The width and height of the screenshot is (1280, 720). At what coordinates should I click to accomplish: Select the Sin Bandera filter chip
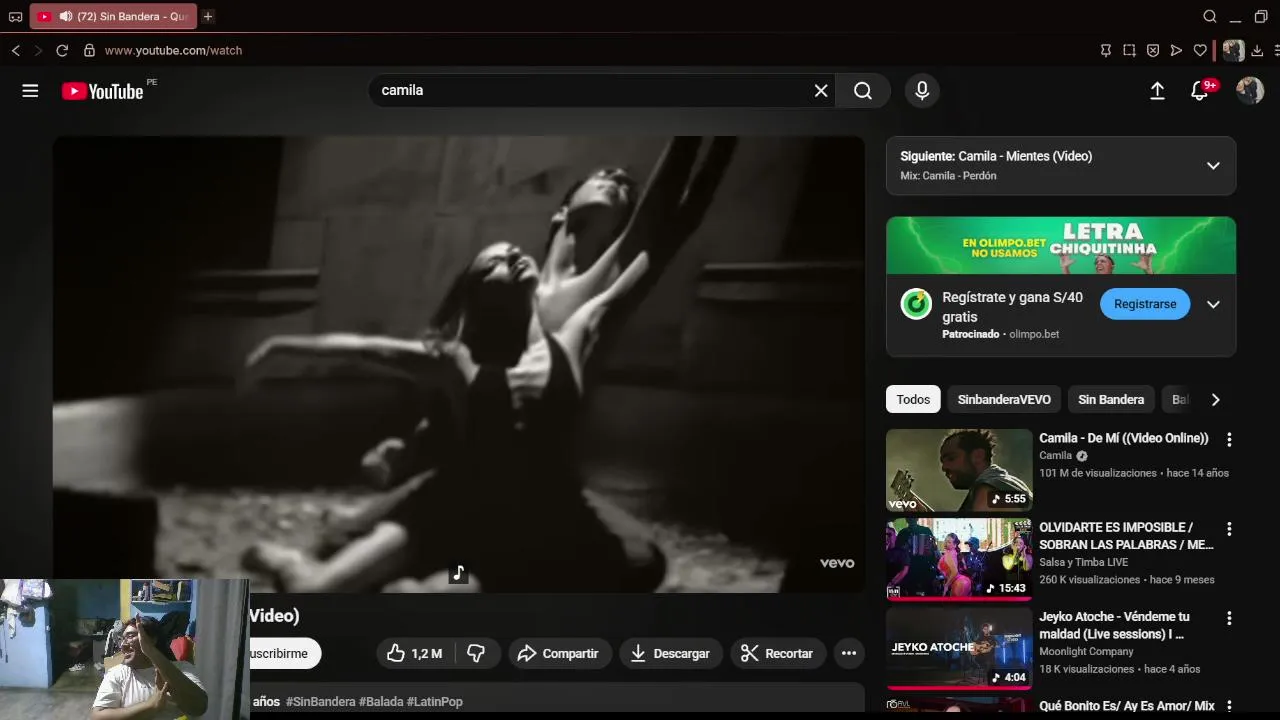1111,399
